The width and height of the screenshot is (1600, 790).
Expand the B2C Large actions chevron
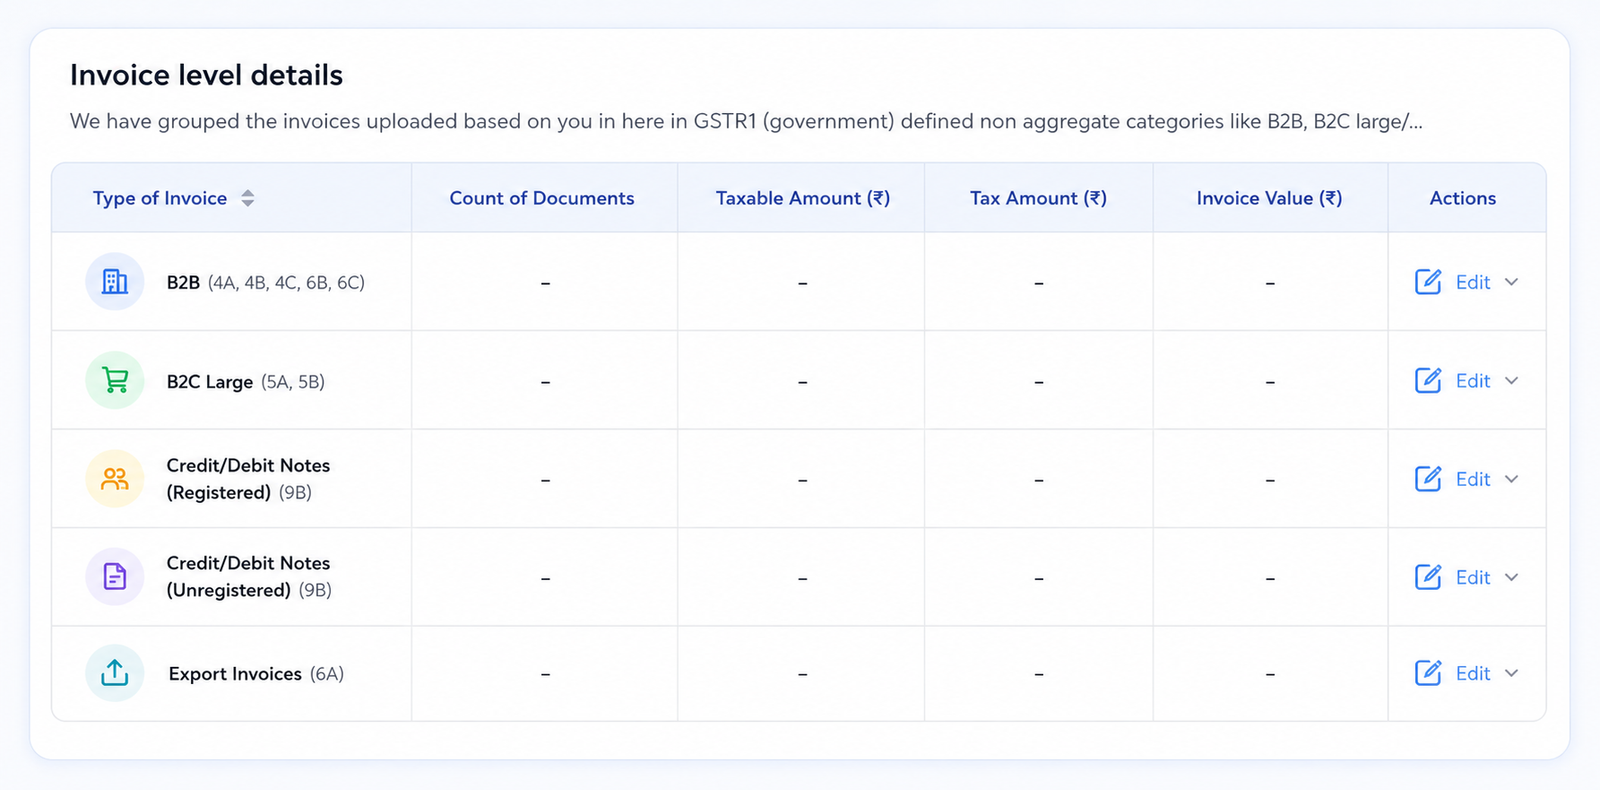pos(1511,381)
